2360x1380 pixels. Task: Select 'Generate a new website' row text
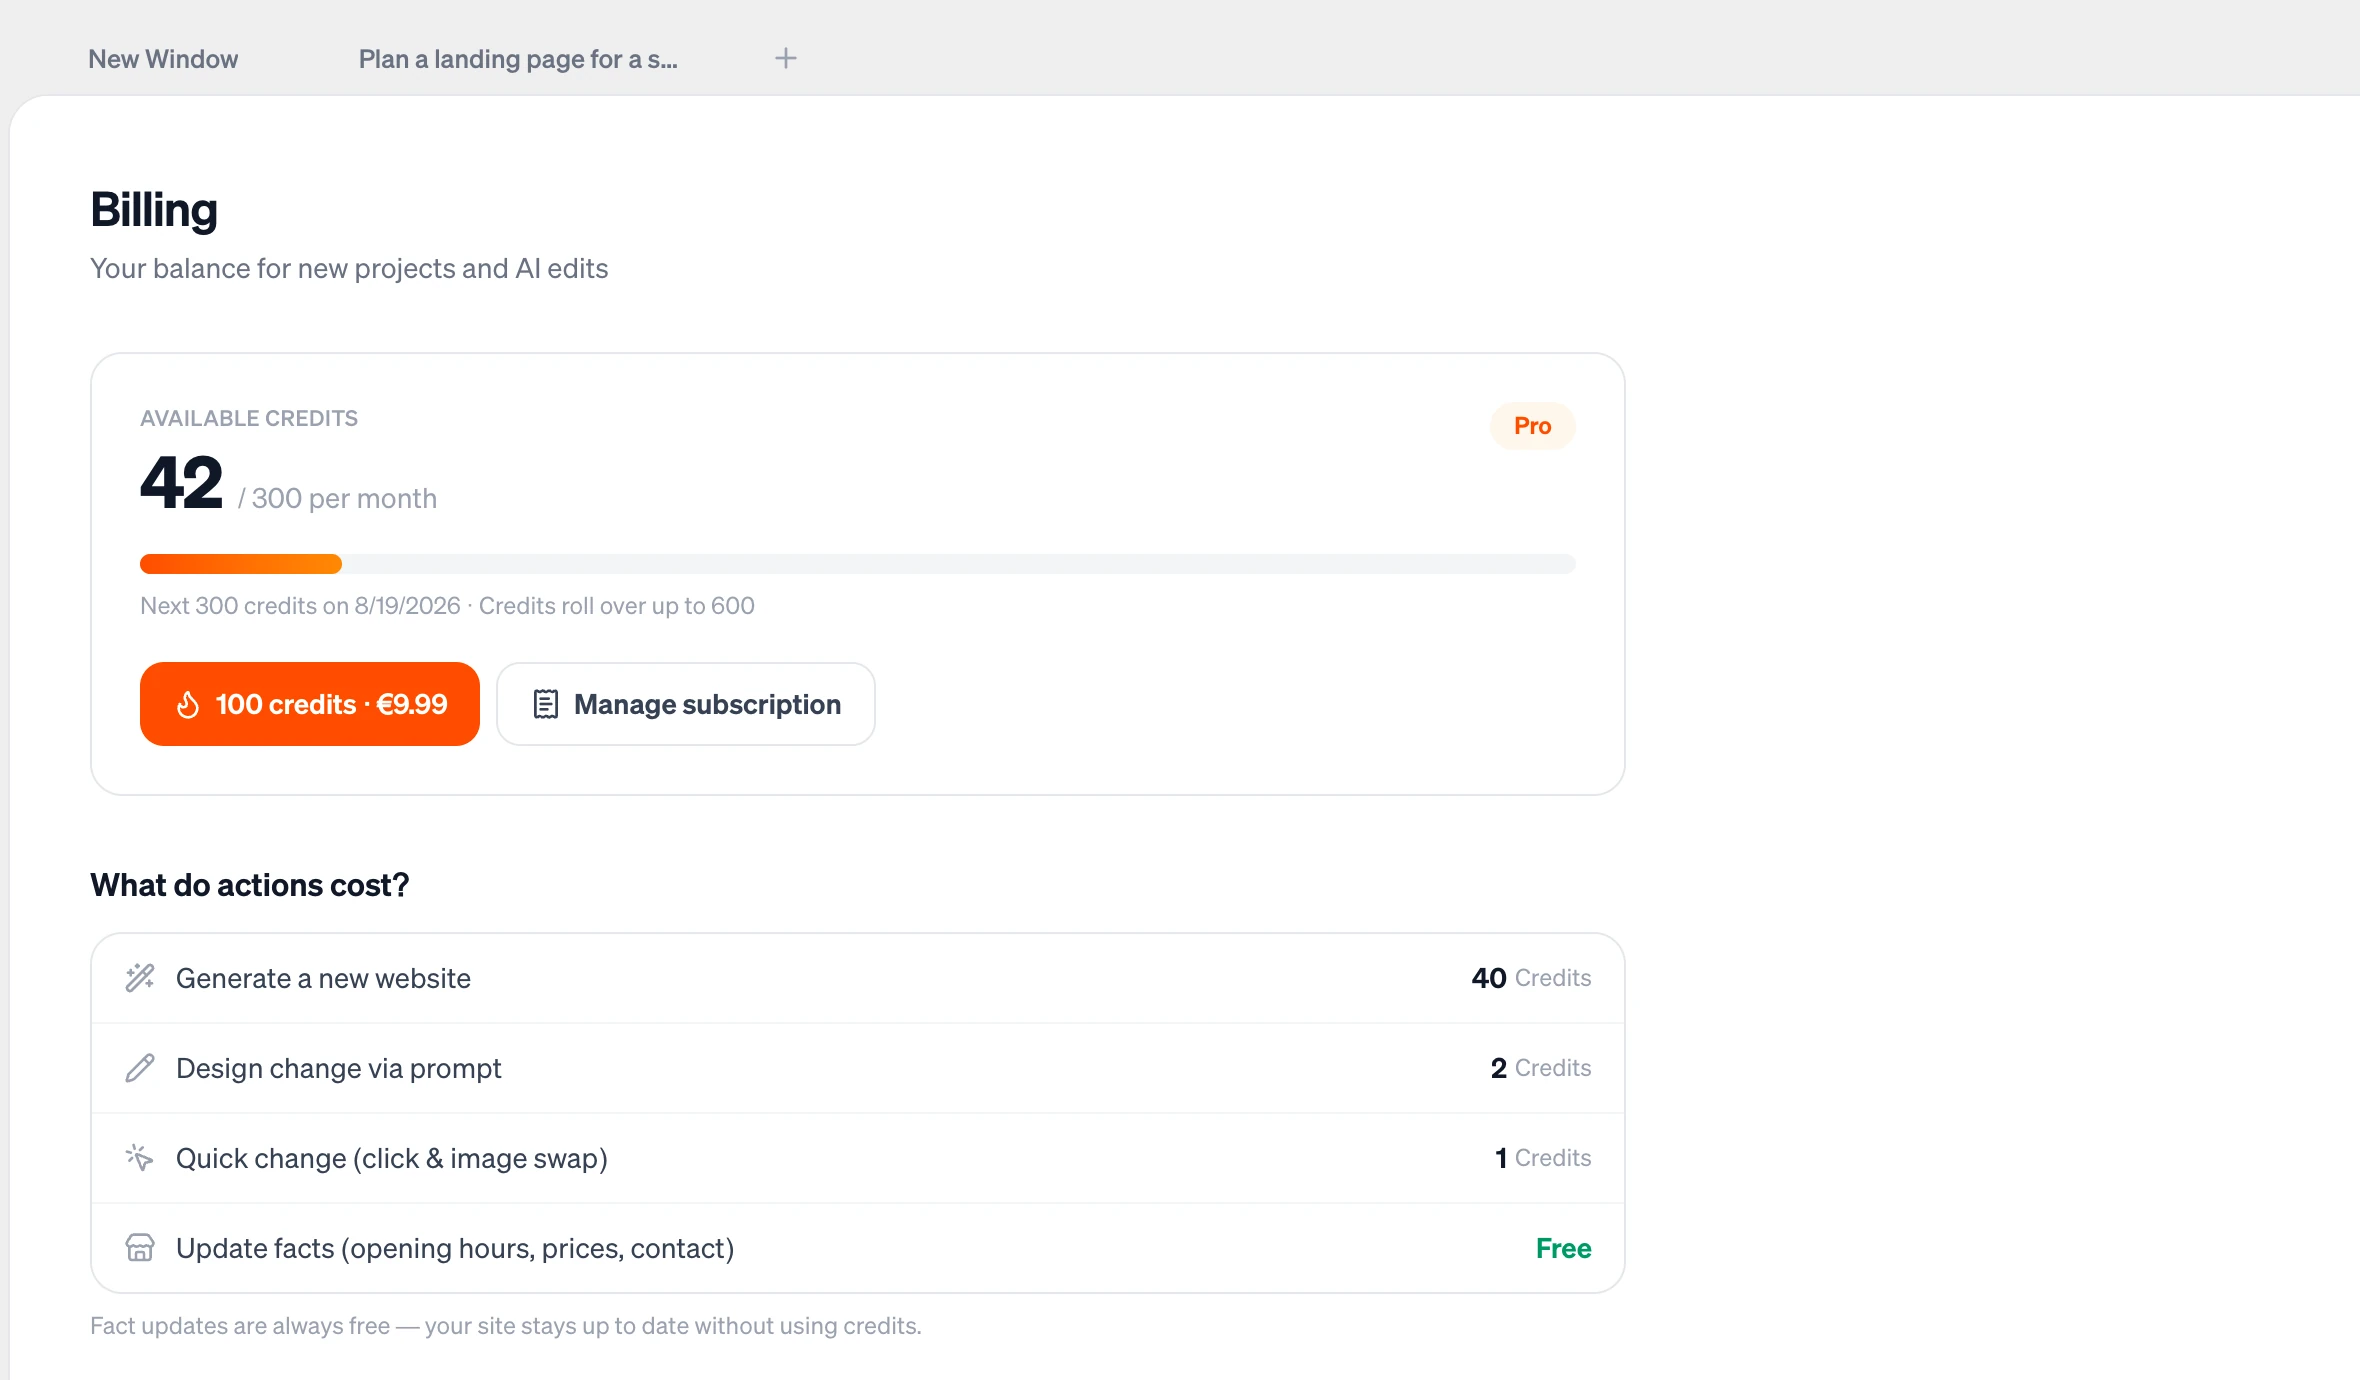pyautogui.click(x=323, y=978)
